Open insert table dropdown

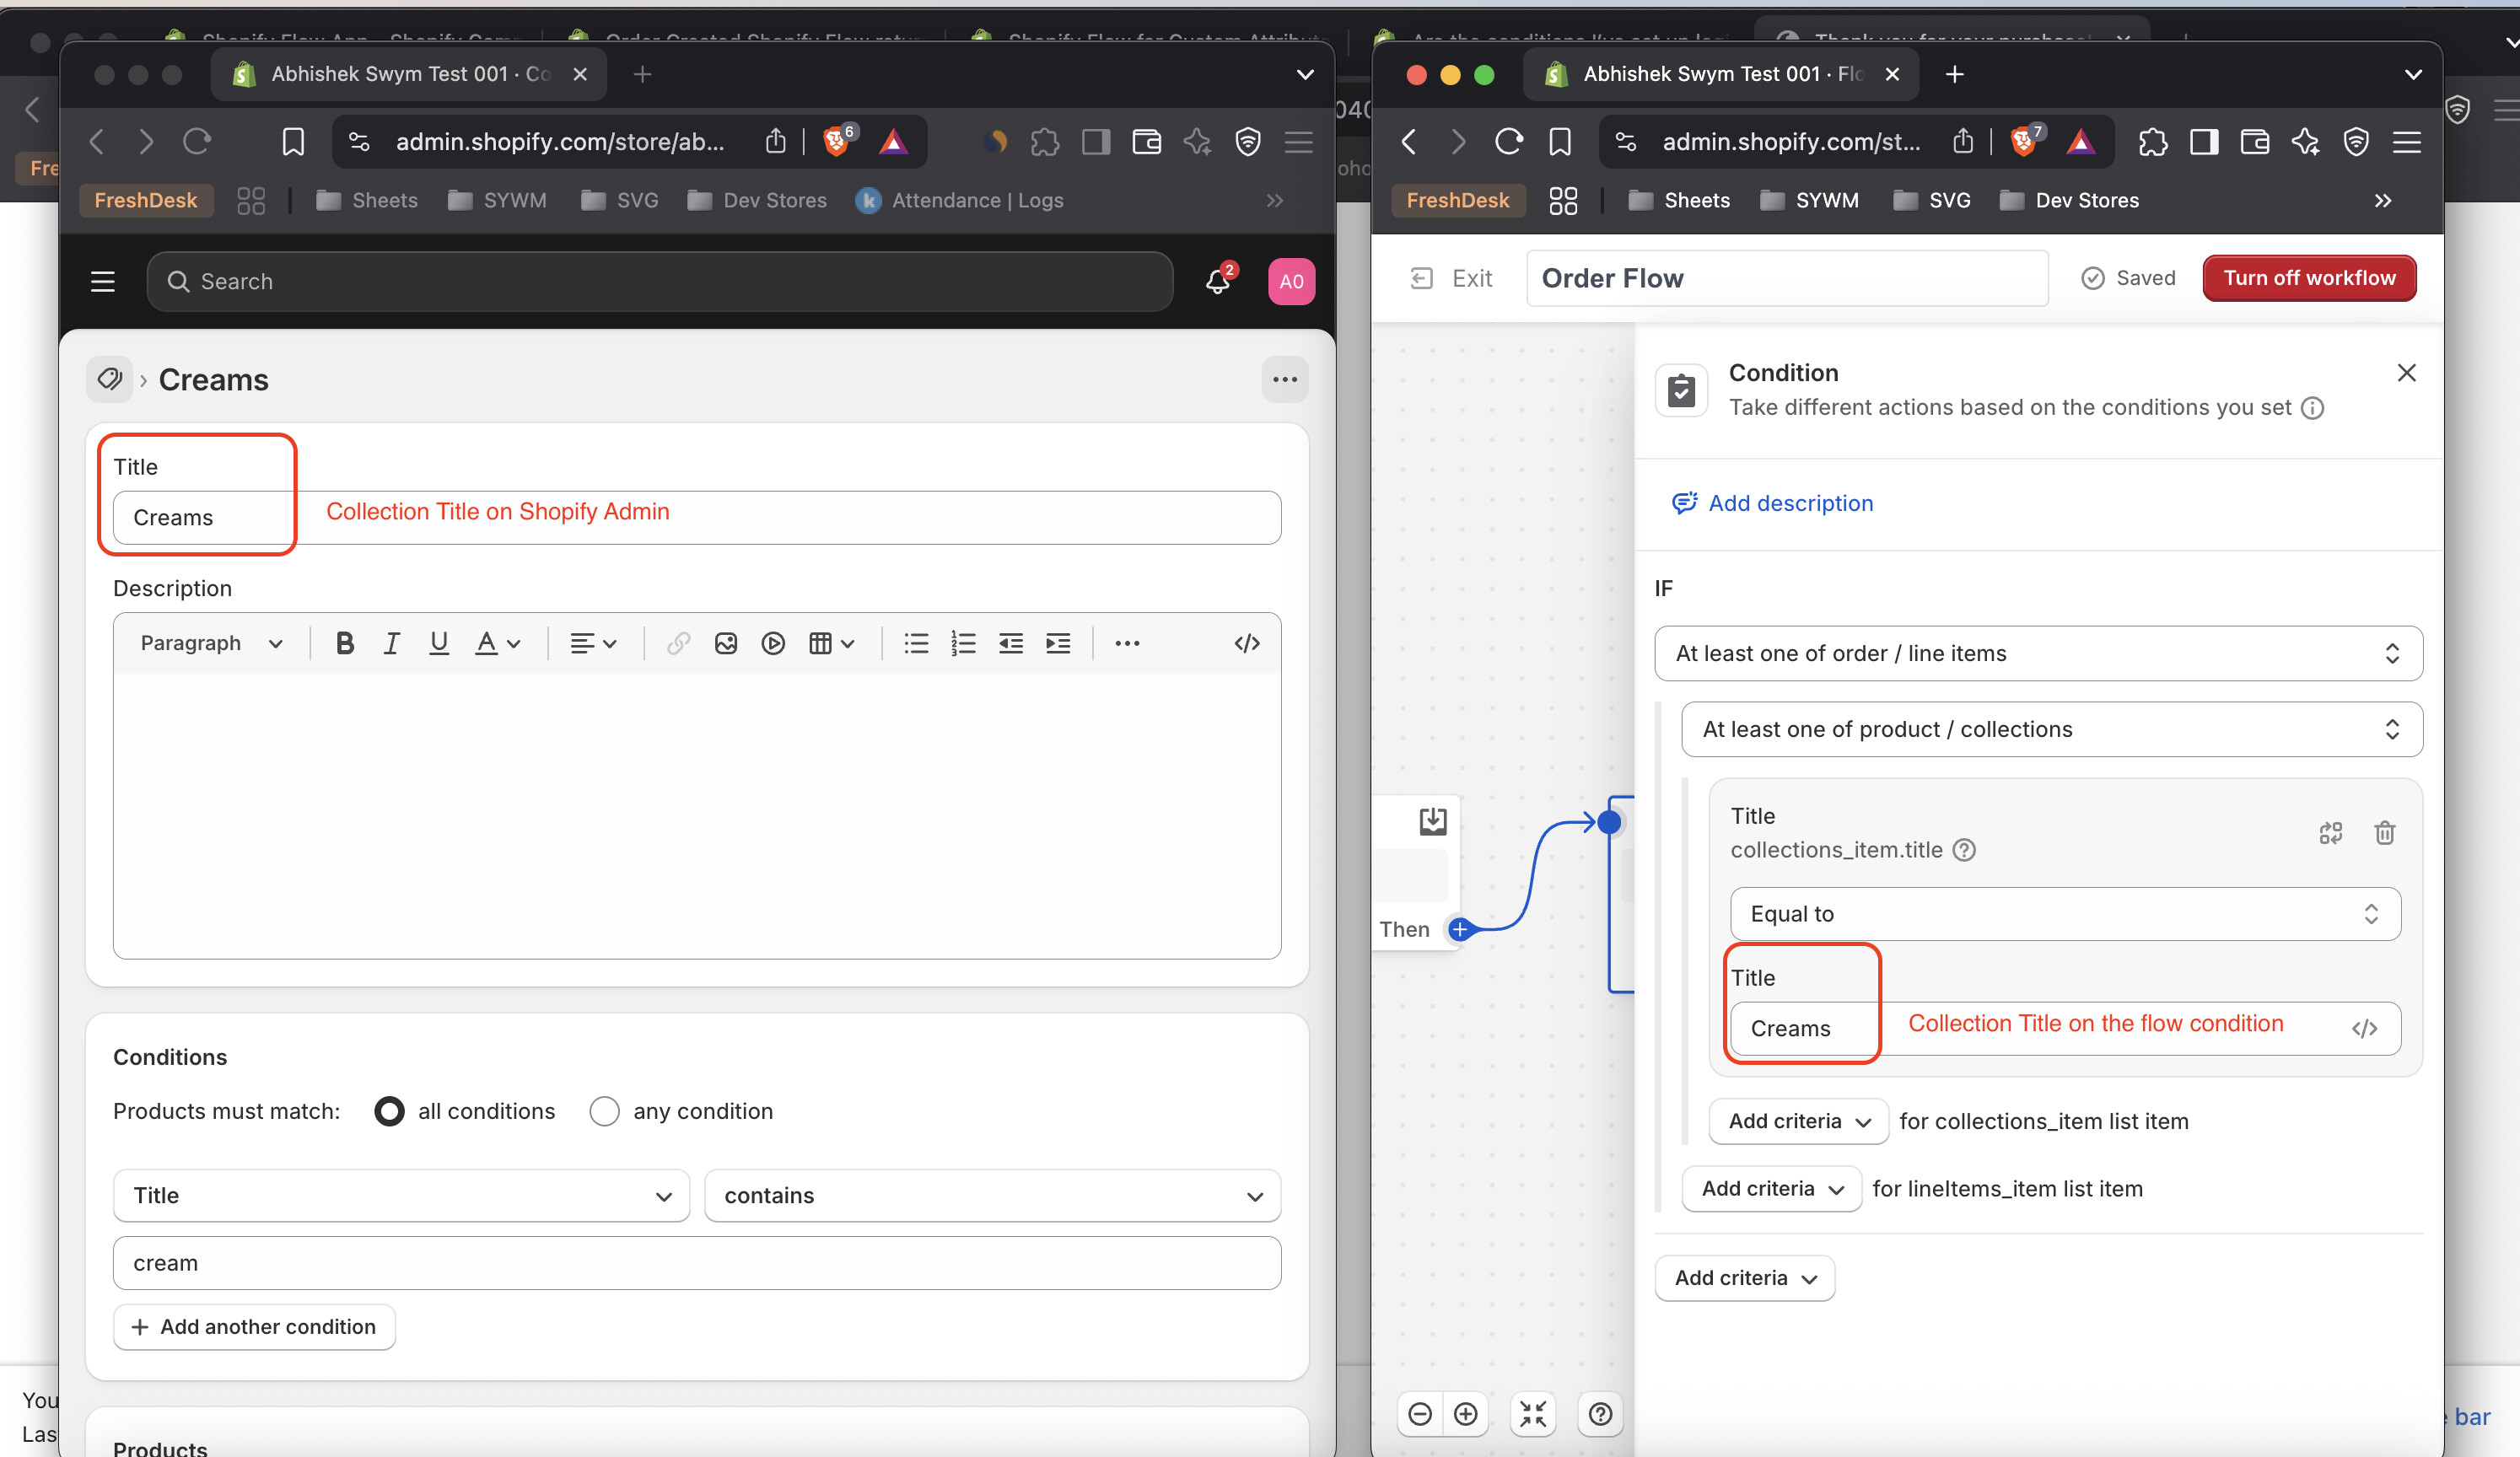click(x=831, y=643)
